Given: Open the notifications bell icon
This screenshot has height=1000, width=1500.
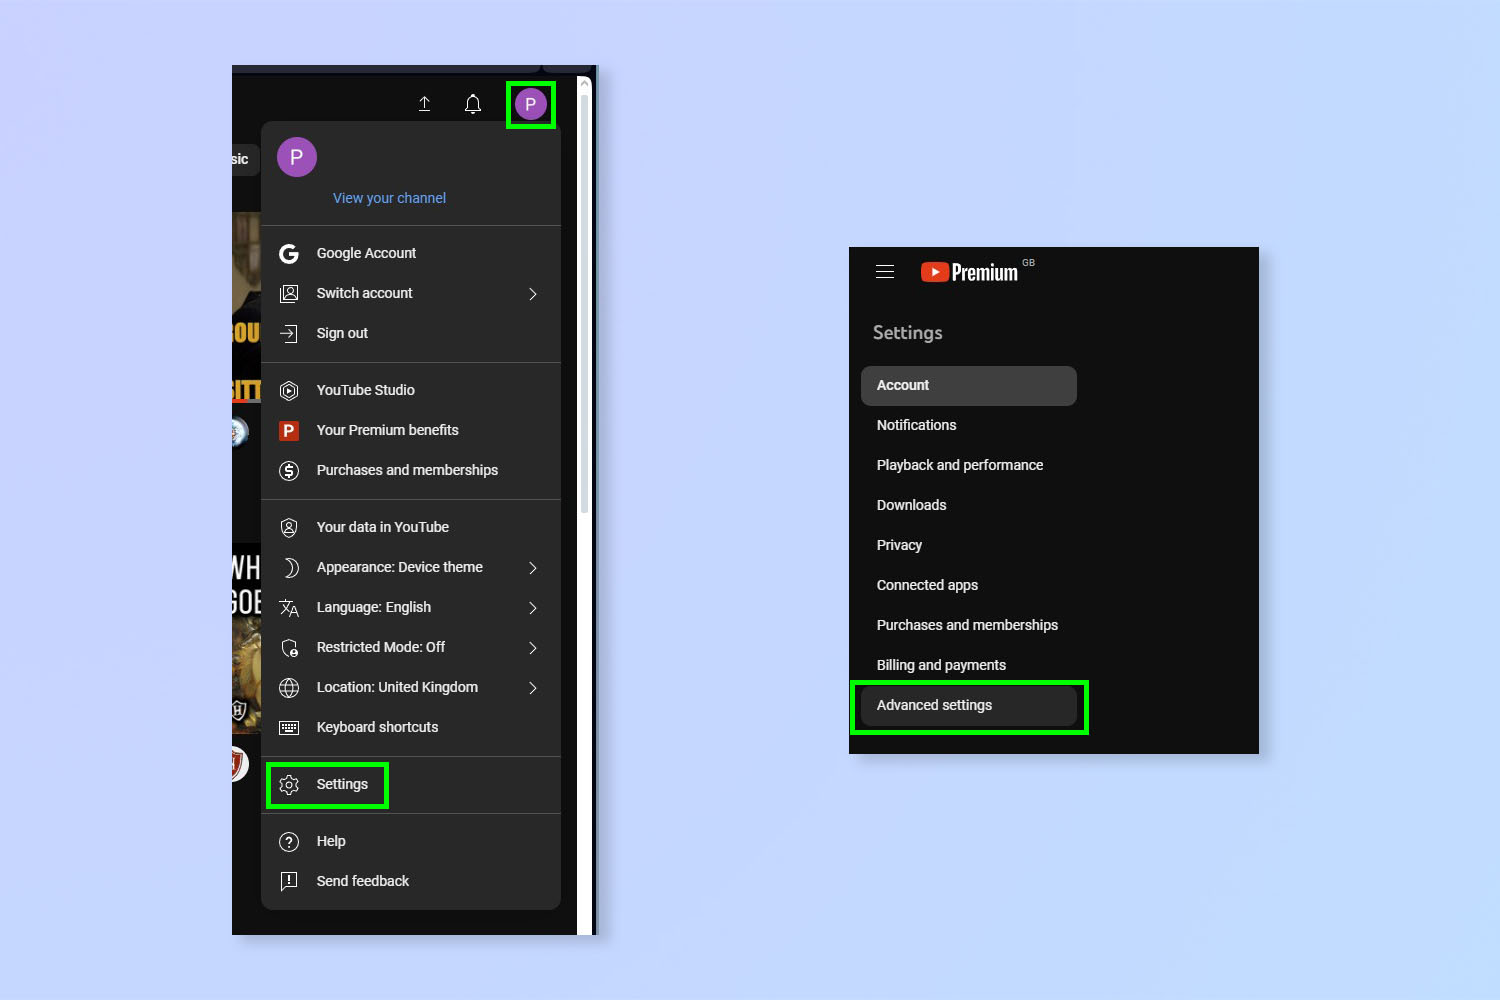Looking at the screenshot, I should tap(473, 104).
